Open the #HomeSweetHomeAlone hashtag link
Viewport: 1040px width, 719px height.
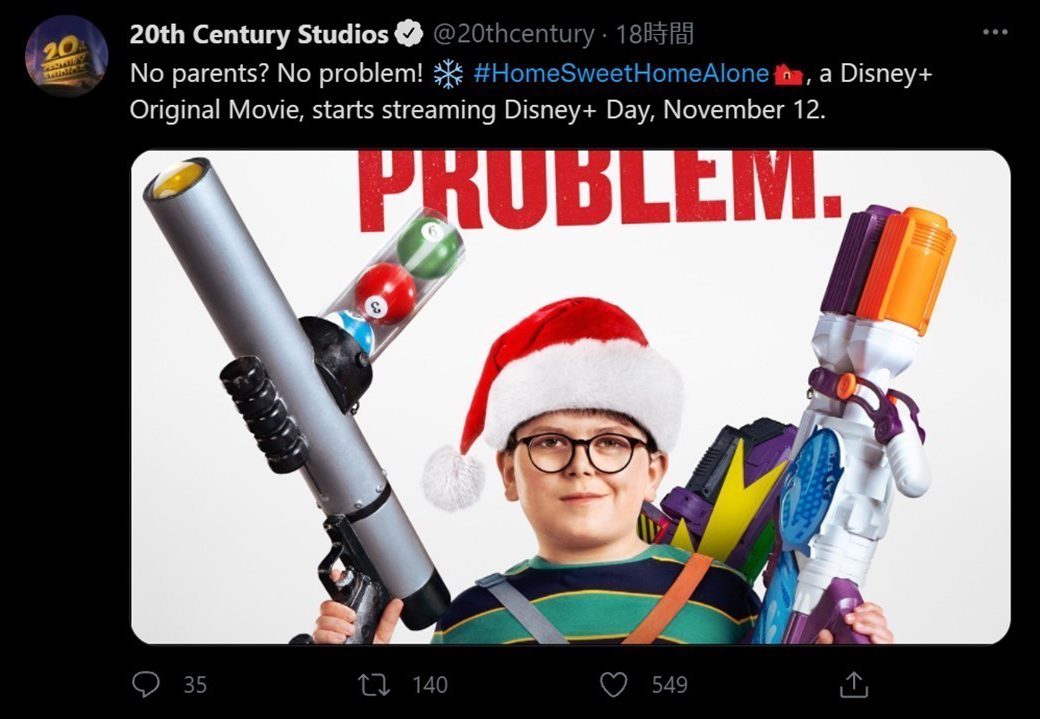tap(622, 74)
